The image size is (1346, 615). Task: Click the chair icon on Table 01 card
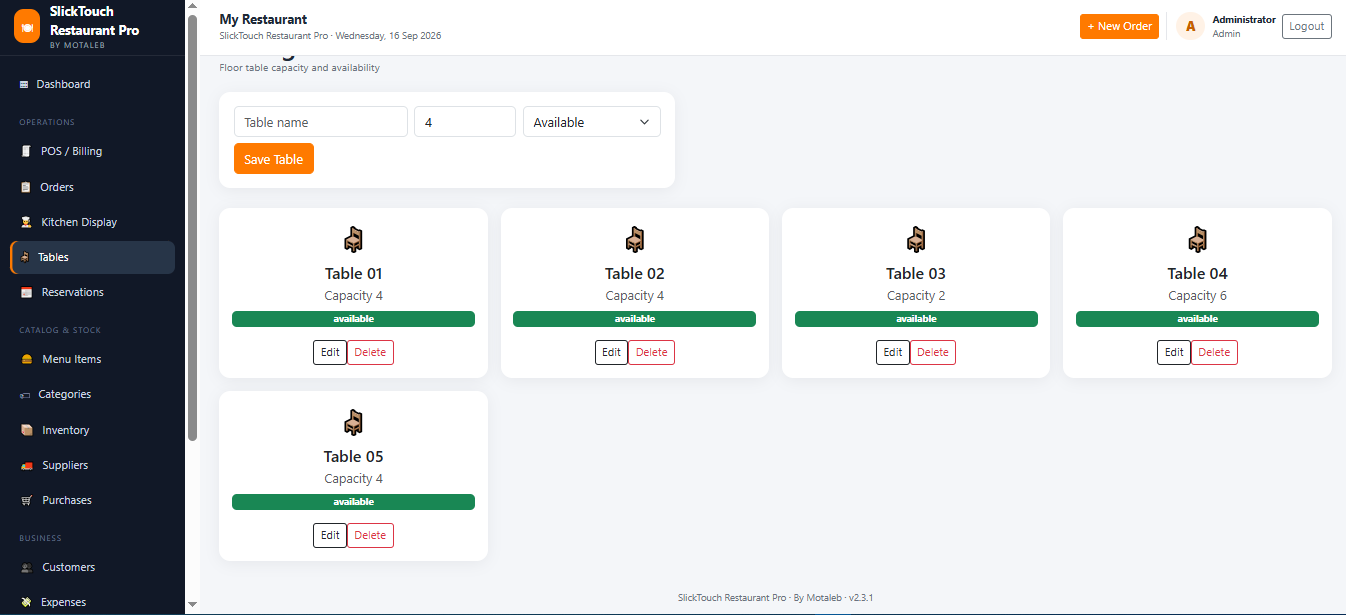coord(353,239)
